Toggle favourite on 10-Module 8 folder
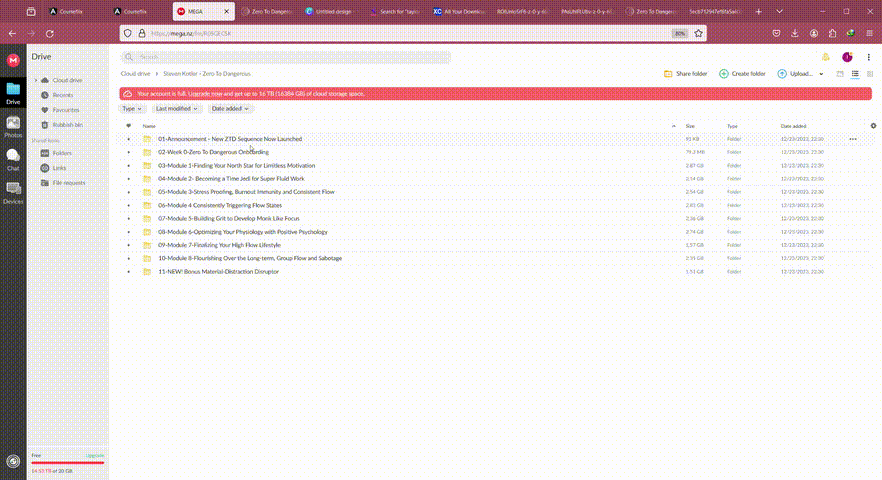 pos(129,258)
